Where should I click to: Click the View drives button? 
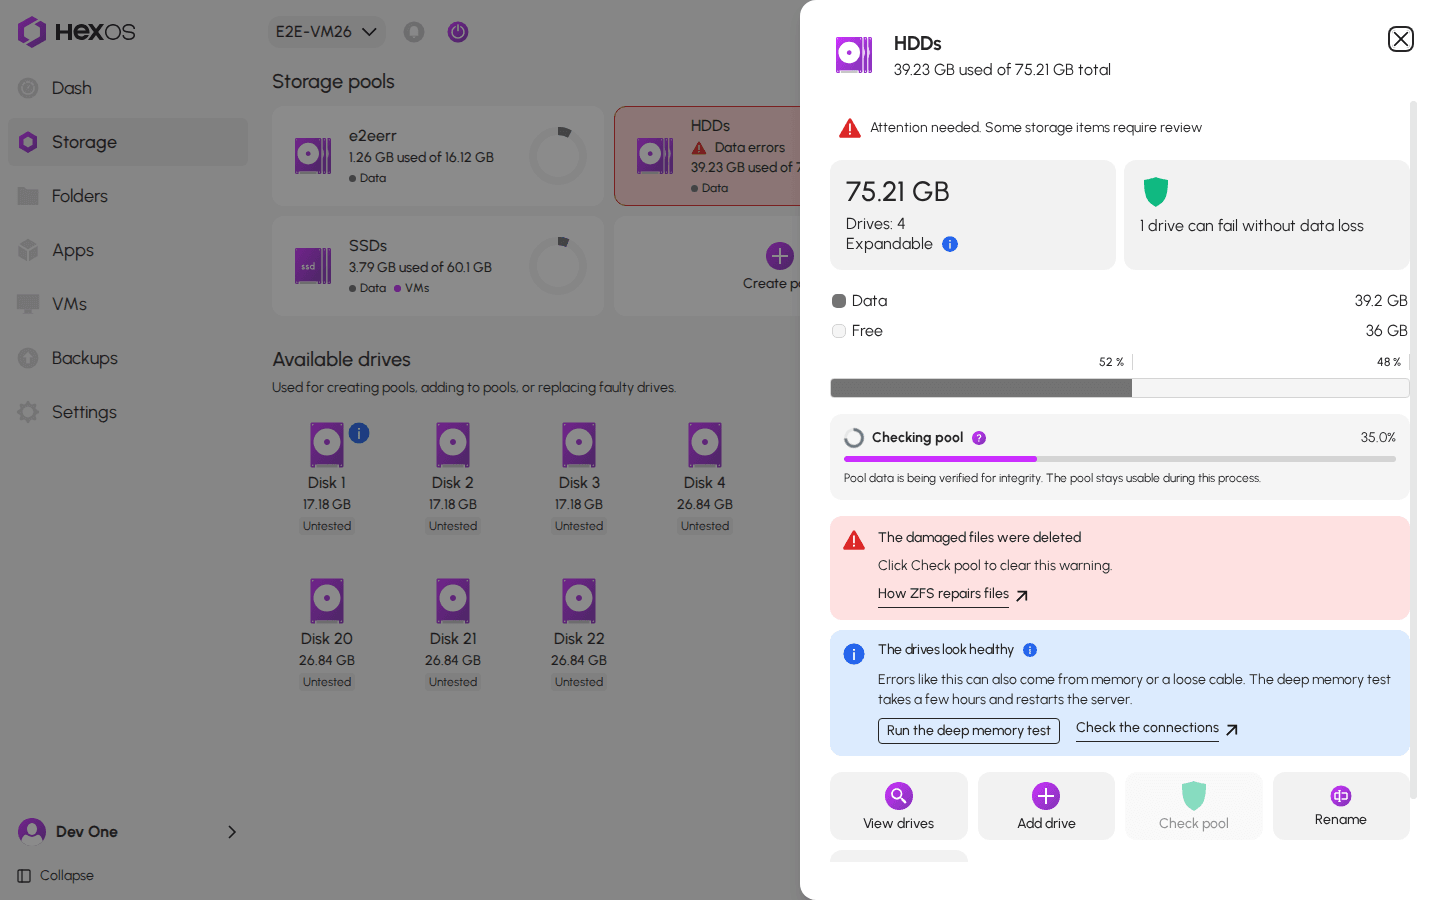899,806
